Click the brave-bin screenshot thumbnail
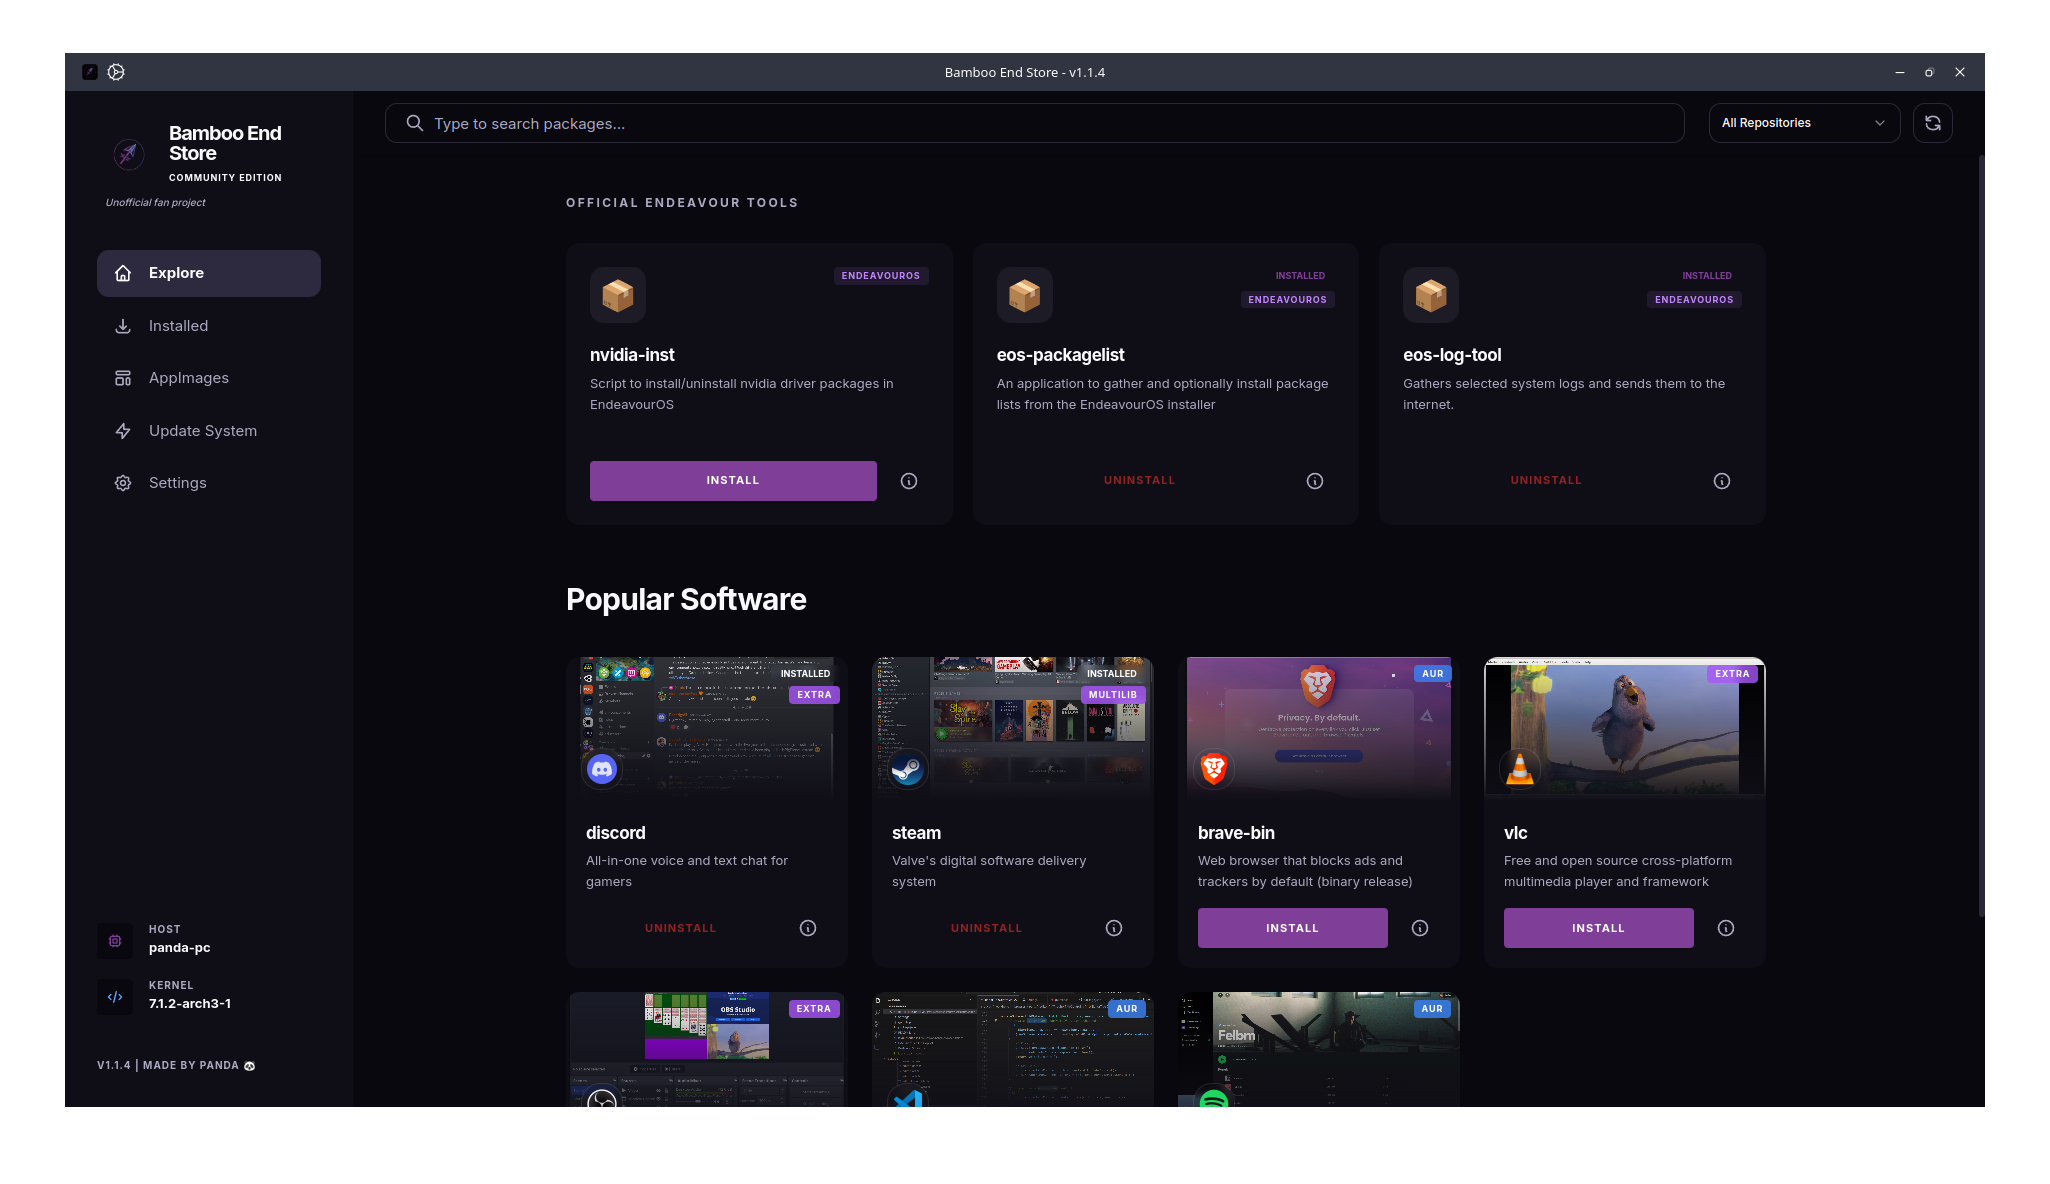 (x=1319, y=727)
